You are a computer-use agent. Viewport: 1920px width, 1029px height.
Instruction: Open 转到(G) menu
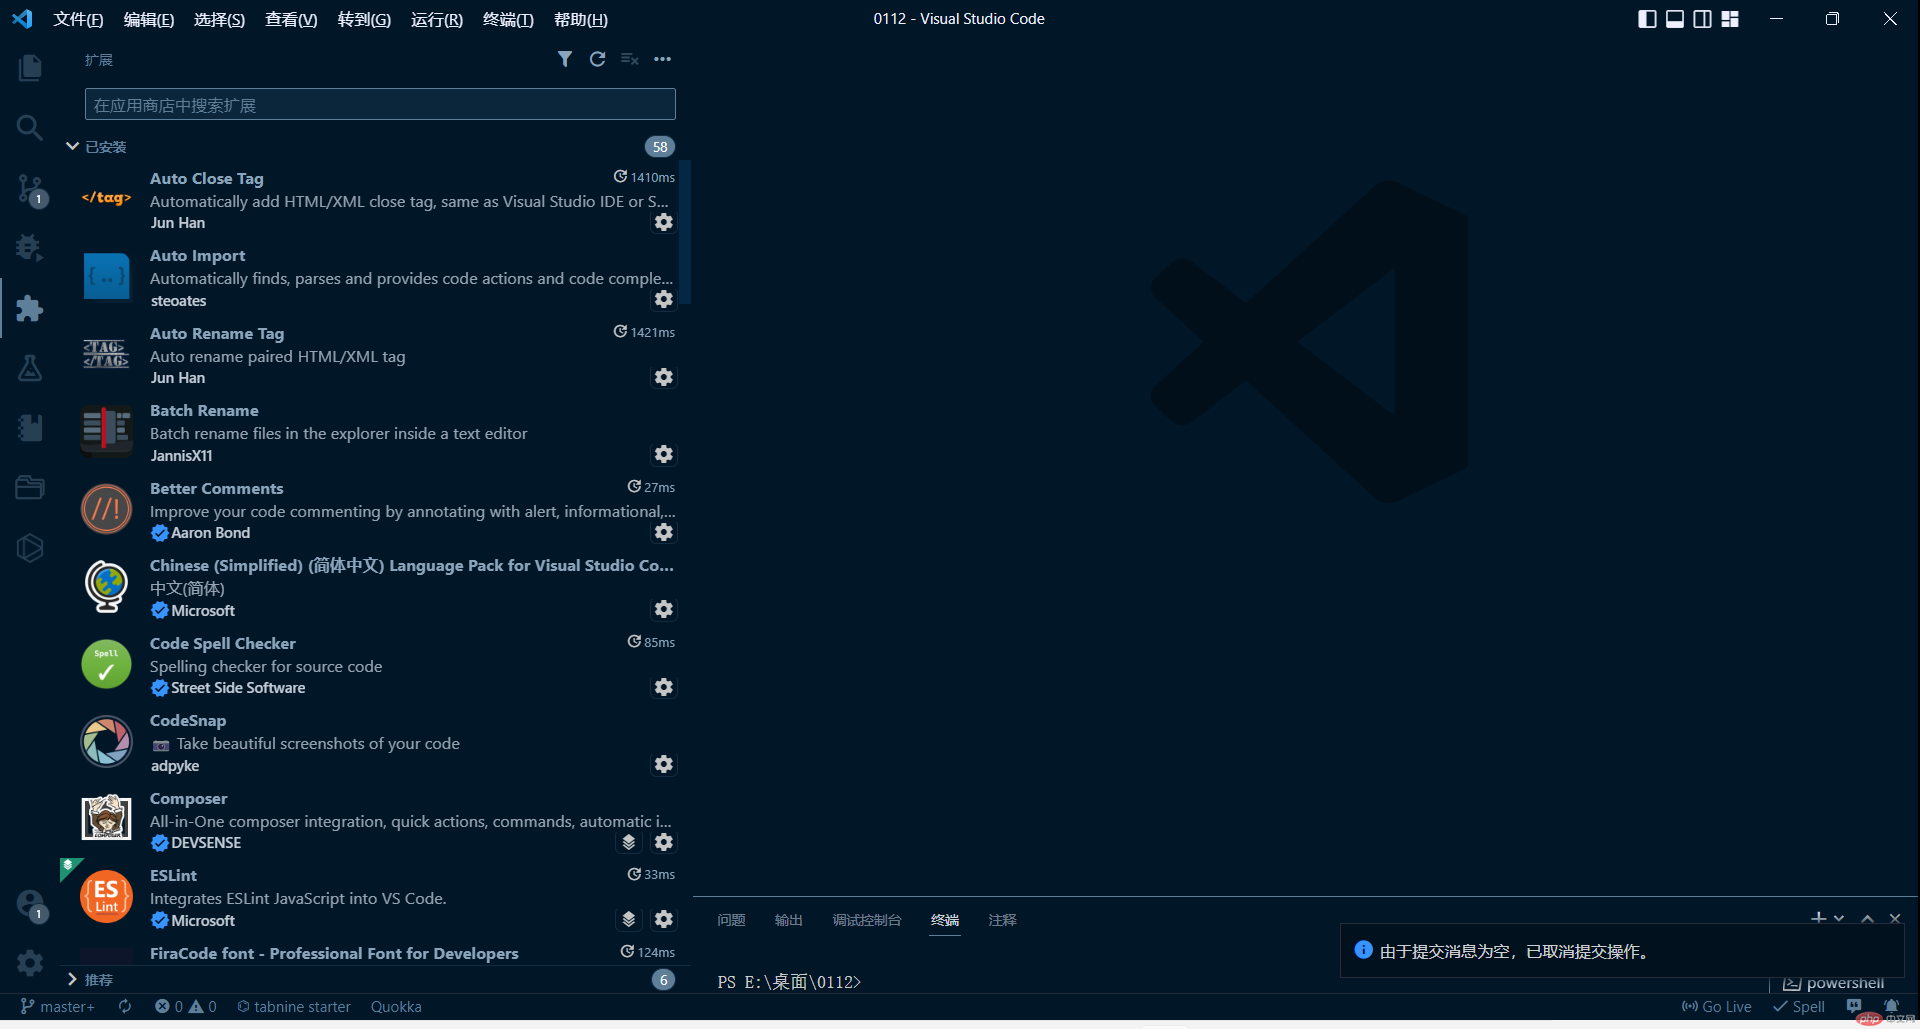point(364,19)
